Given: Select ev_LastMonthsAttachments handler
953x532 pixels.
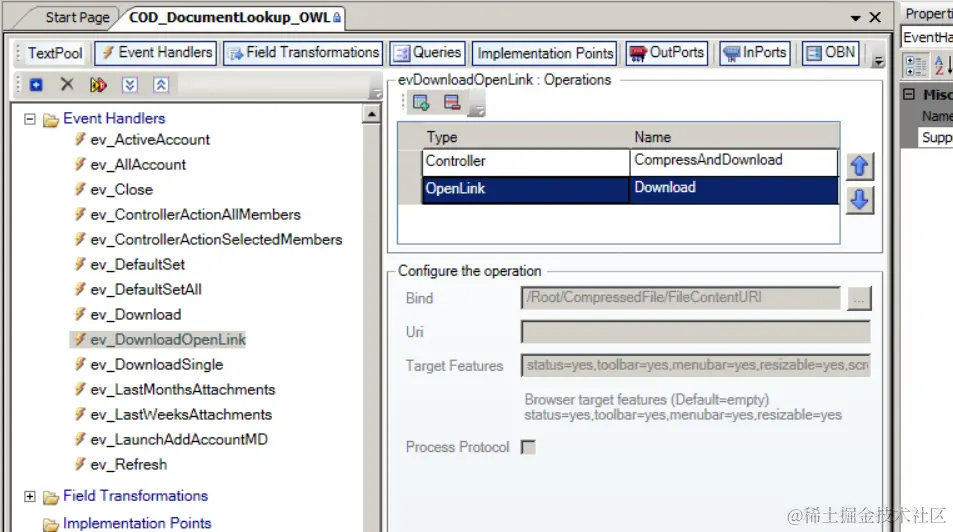Looking at the screenshot, I should (182, 389).
